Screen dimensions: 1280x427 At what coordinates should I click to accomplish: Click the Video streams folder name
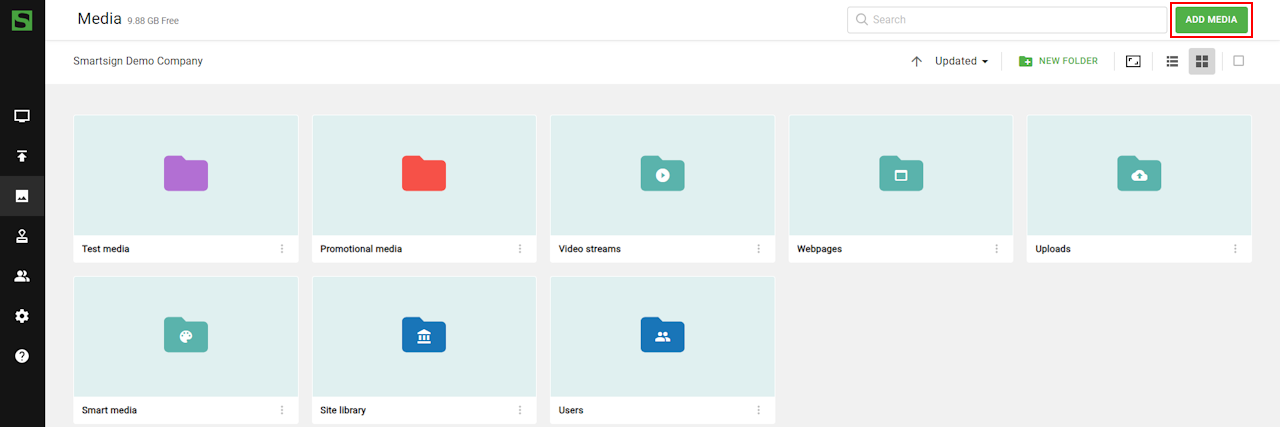pyautogui.click(x=590, y=249)
